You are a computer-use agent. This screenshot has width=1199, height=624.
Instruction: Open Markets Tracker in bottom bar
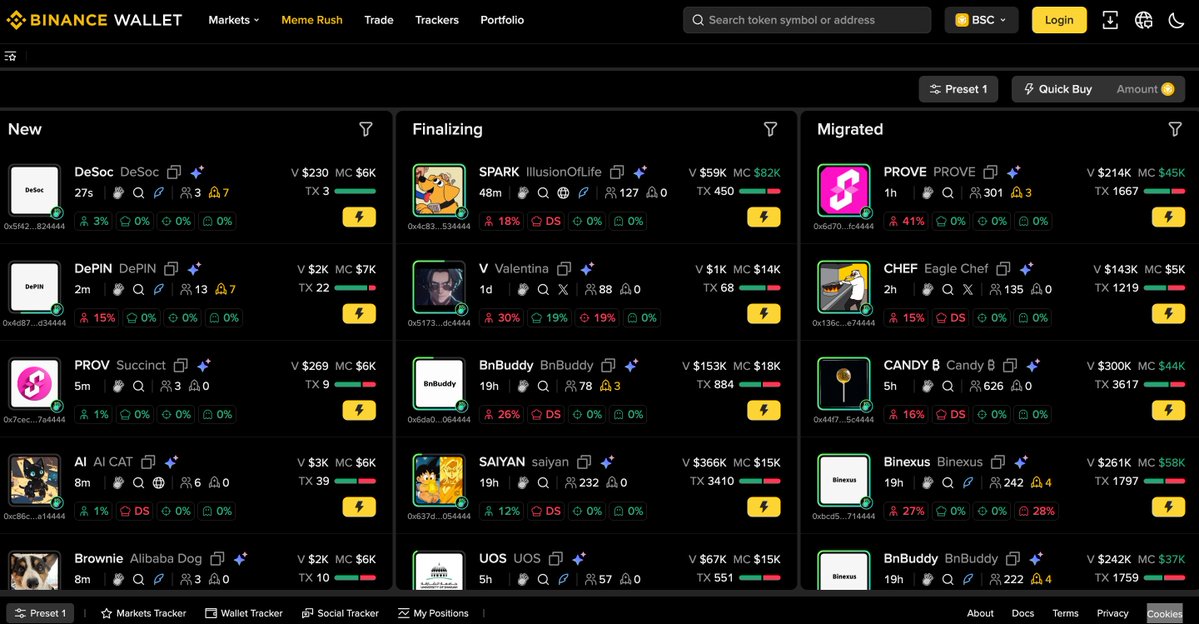tap(144, 613)
